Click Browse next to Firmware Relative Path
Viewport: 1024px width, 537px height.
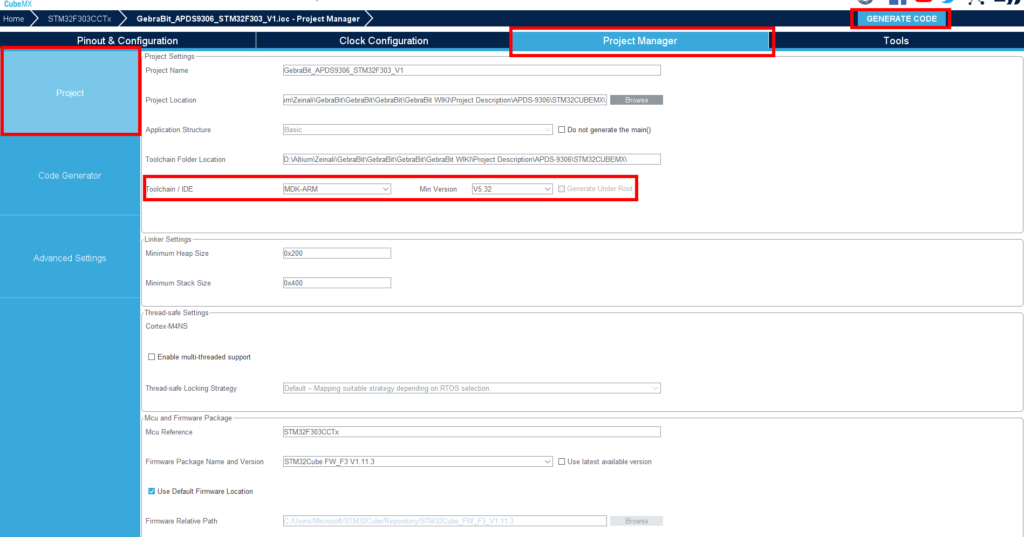click(x=636, y=521)
